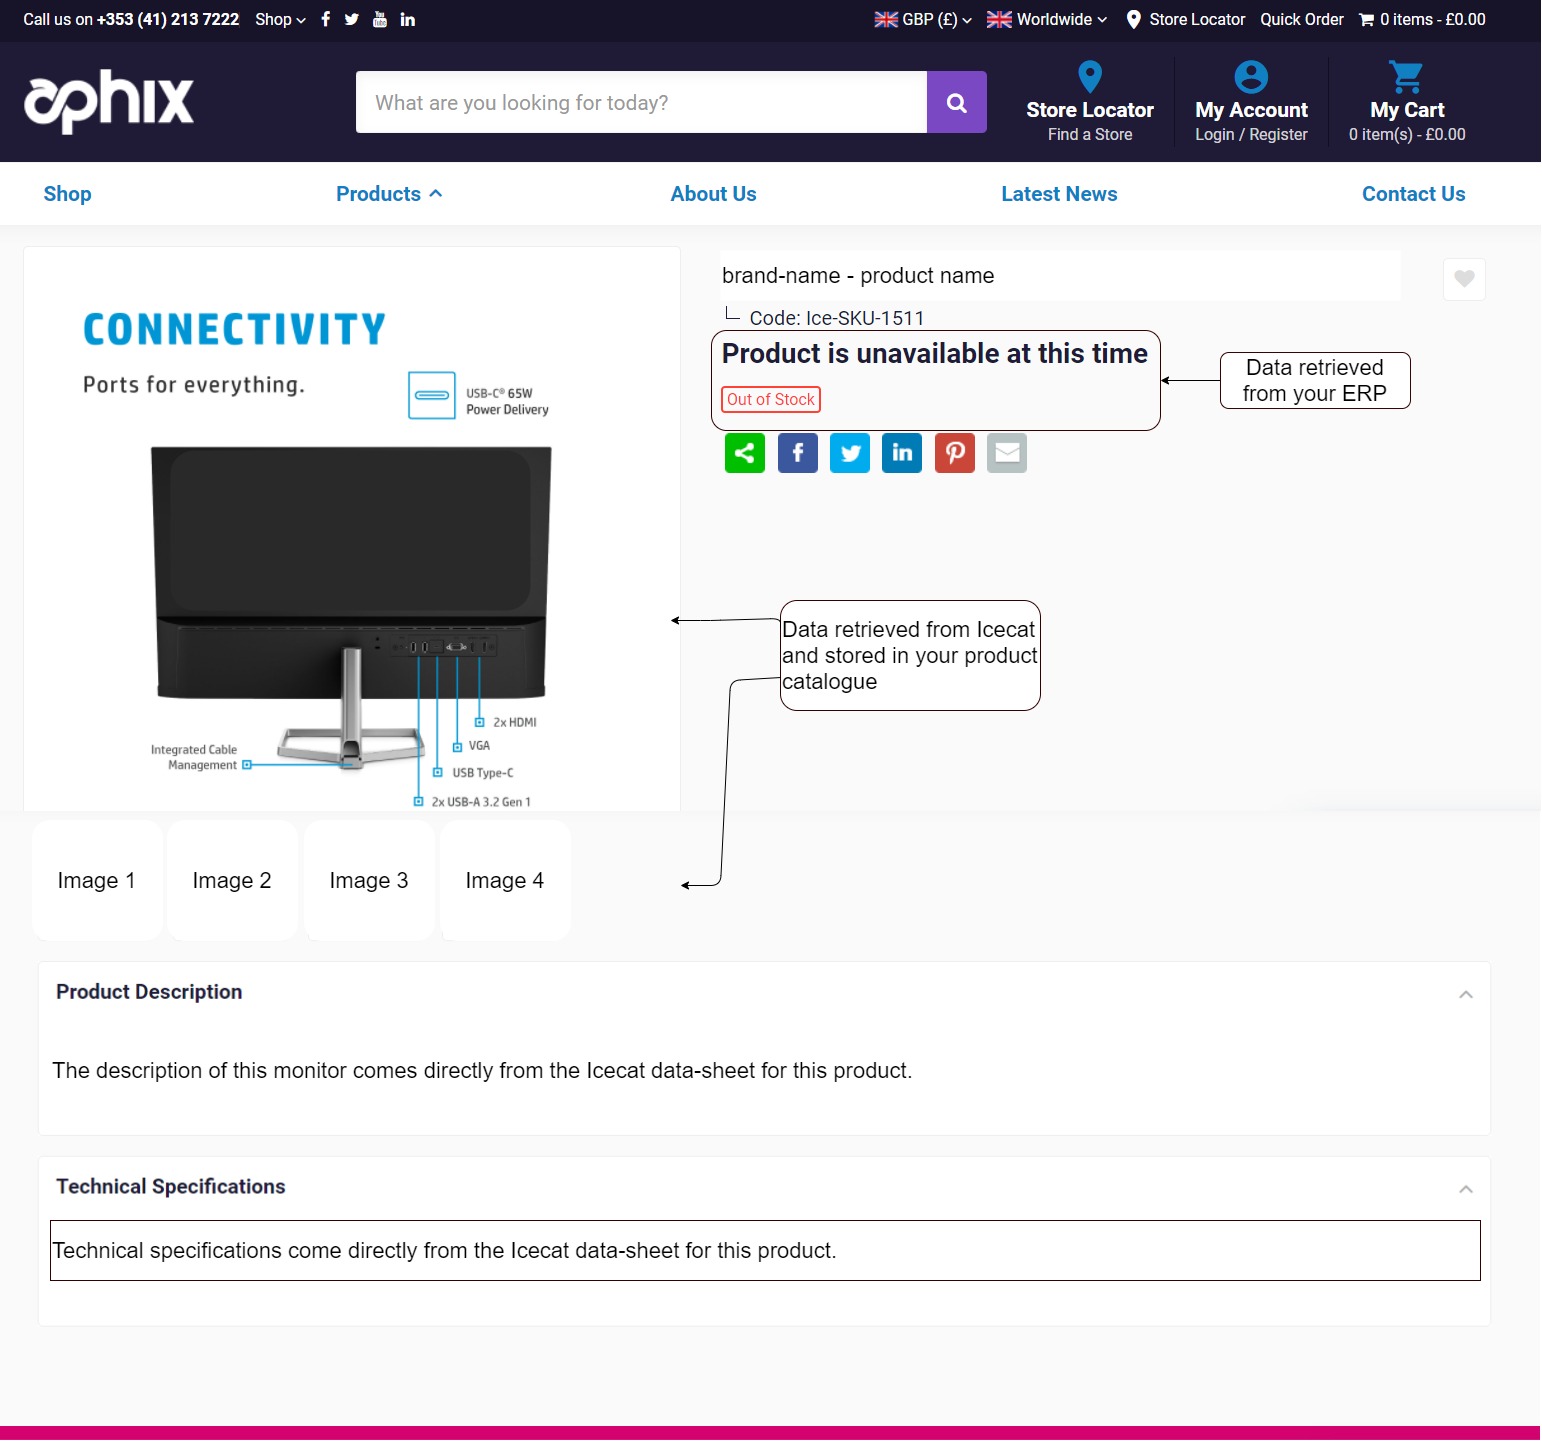Open Latest News menu item
The image size is (1542, 1441).
click(x=1059, y=194)
